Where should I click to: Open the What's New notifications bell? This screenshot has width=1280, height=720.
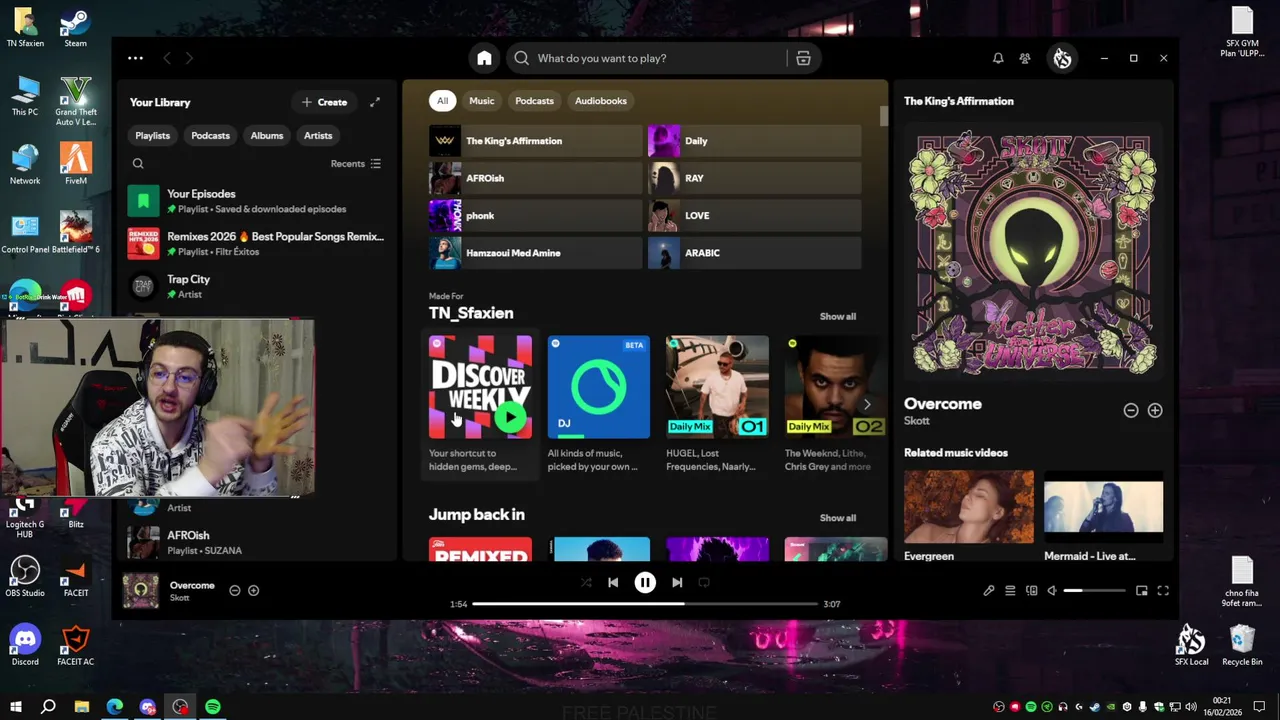tap(998, 58)
